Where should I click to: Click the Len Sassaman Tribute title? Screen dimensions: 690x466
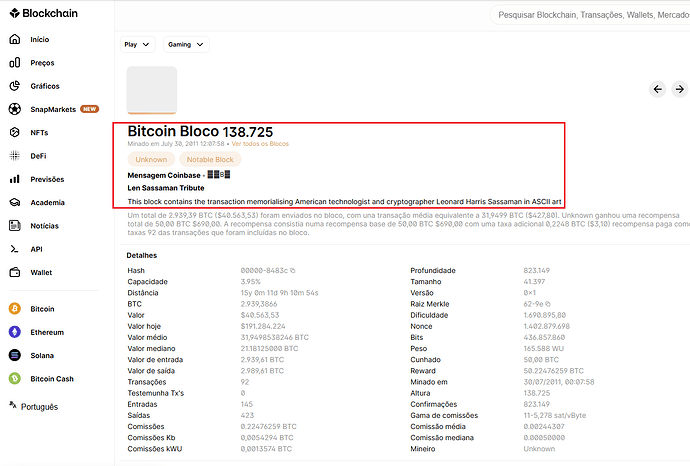[x=166, y=188]
